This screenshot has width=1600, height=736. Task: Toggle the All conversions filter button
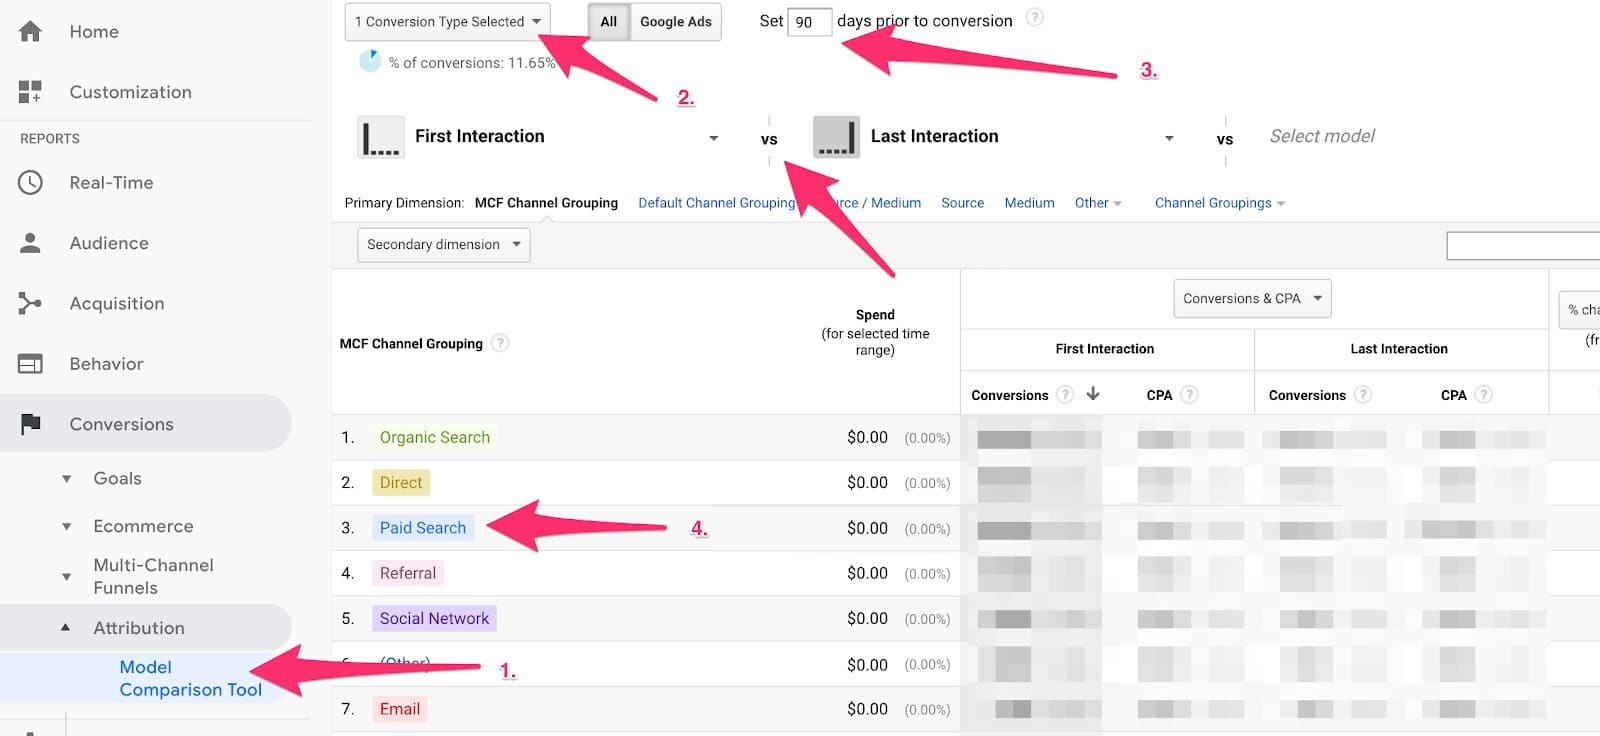608,22
